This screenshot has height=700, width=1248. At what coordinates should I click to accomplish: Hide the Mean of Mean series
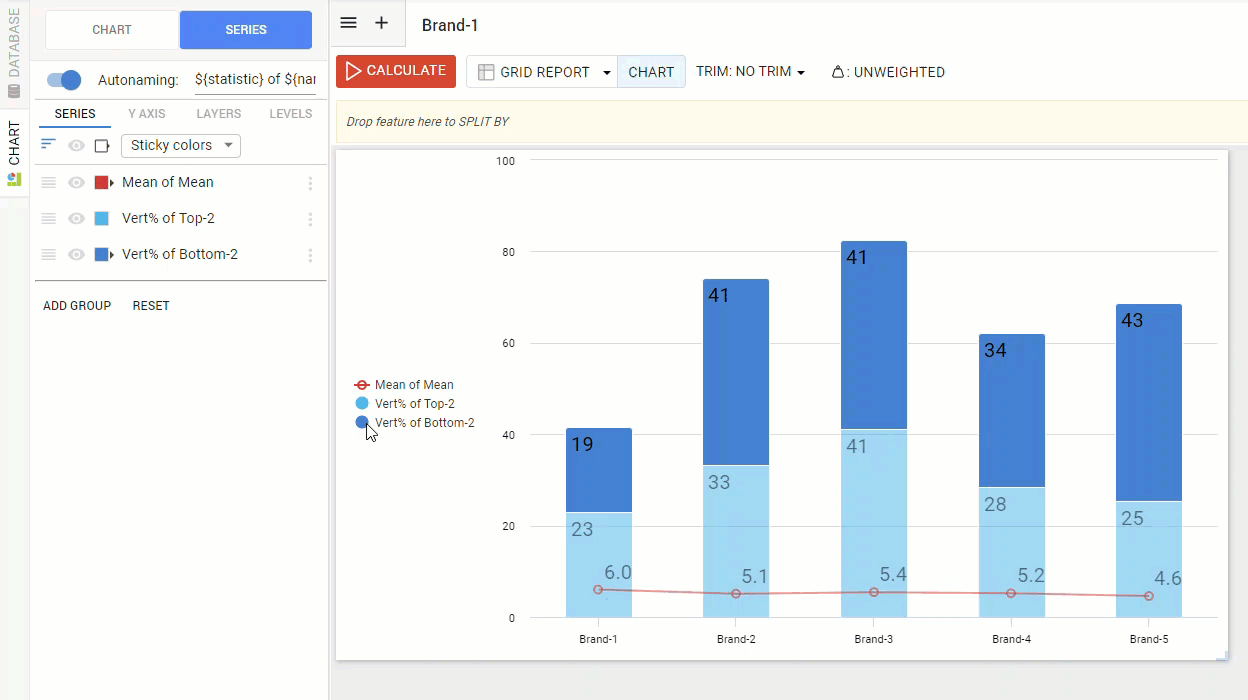coord(76,183)
